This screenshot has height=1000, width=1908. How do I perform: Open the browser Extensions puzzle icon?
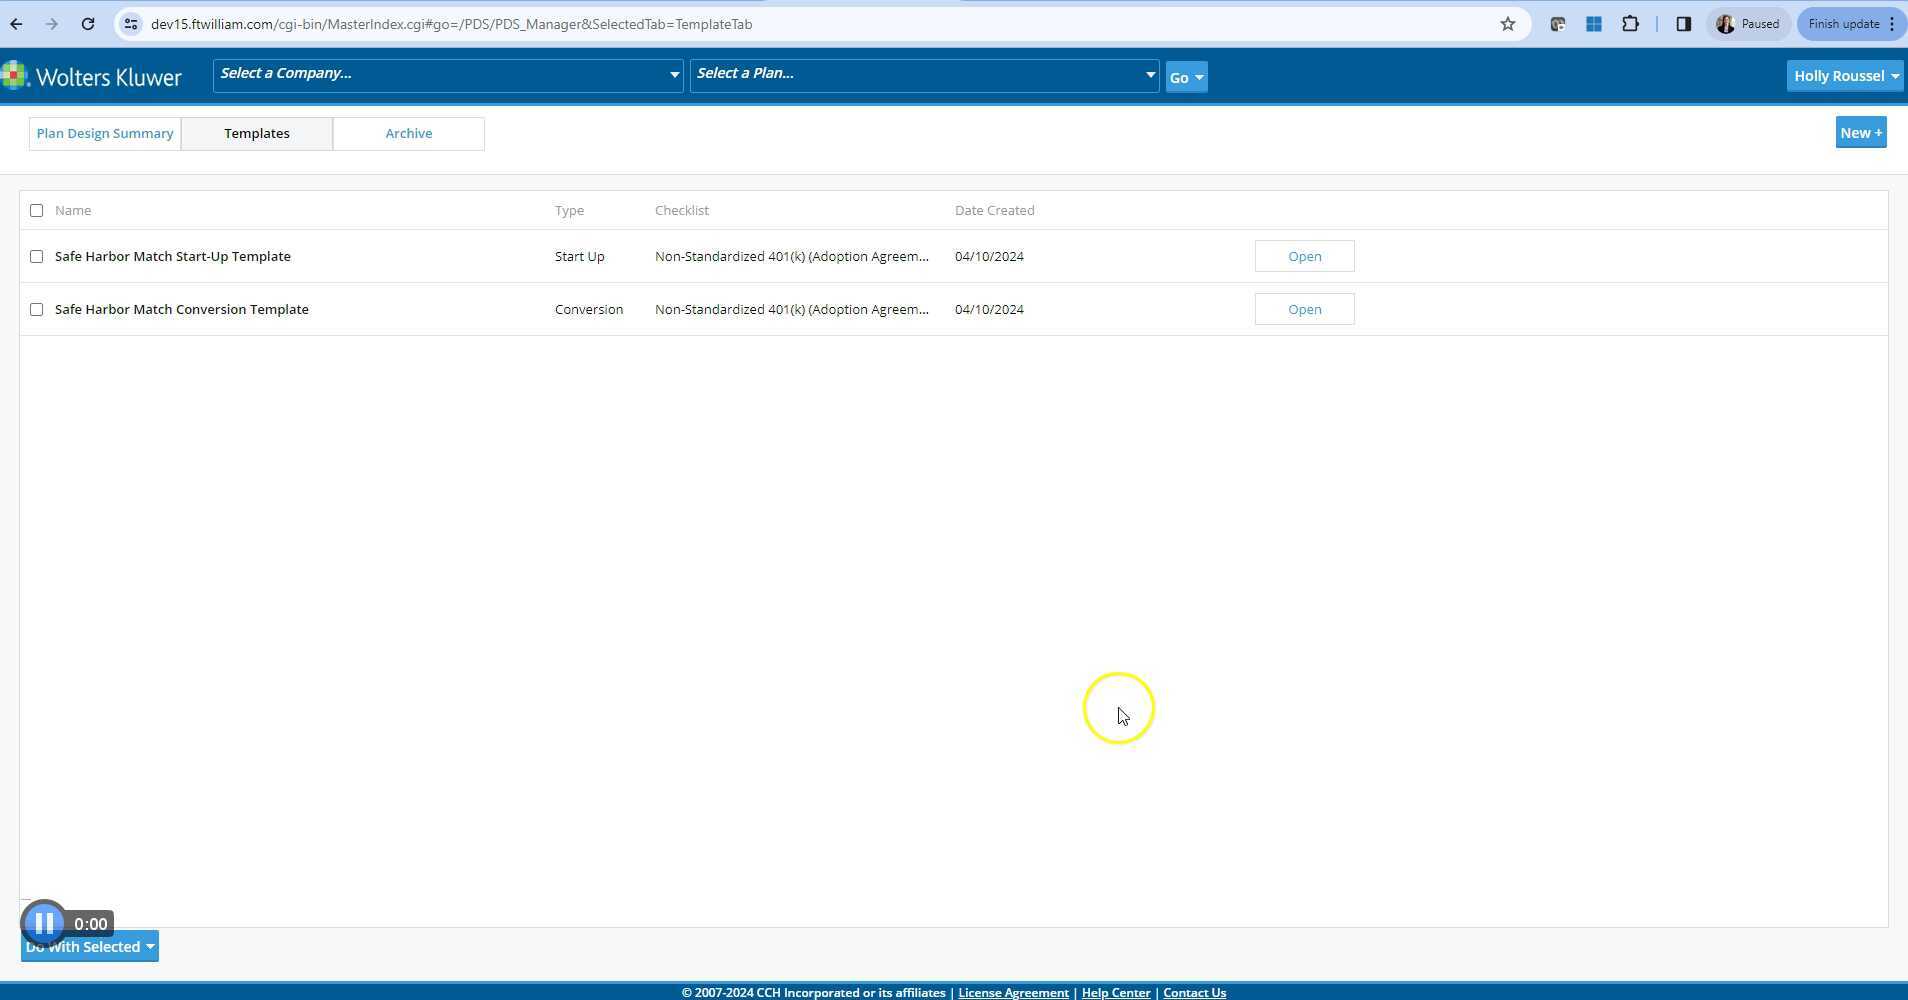[x=1632, y=23]
